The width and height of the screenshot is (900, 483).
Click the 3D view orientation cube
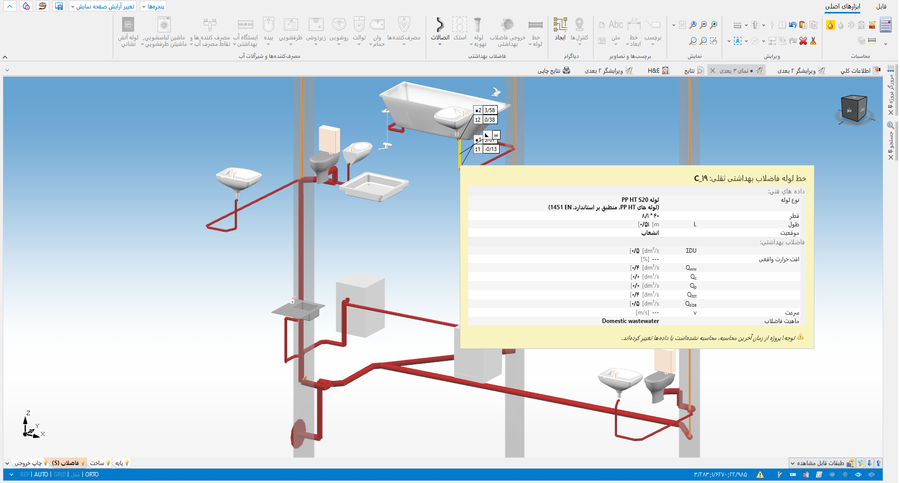point(855,108)
